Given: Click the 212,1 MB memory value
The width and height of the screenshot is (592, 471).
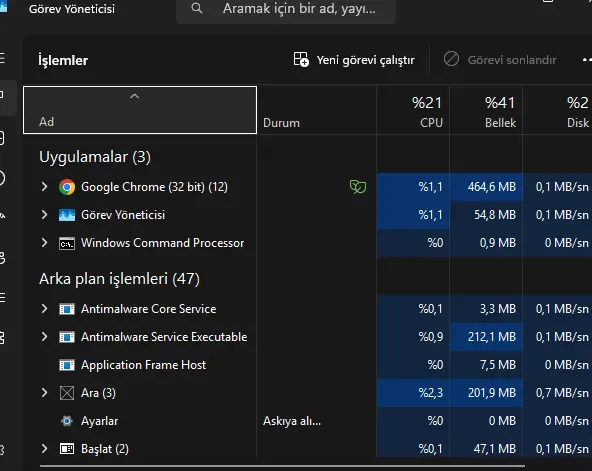Looking at the screenshot, I should tap(492, 337).
